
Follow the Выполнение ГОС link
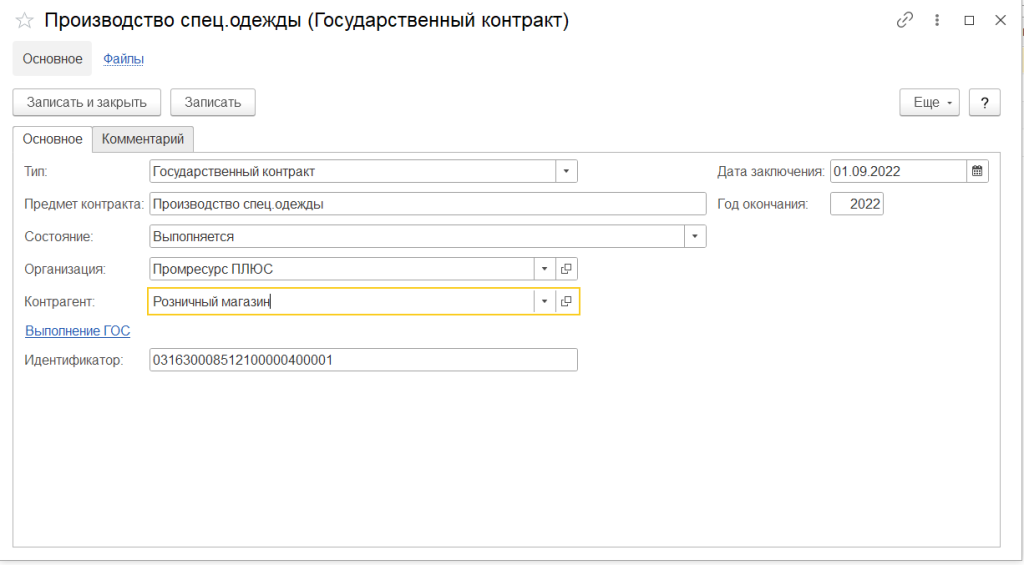click(77, 331)
